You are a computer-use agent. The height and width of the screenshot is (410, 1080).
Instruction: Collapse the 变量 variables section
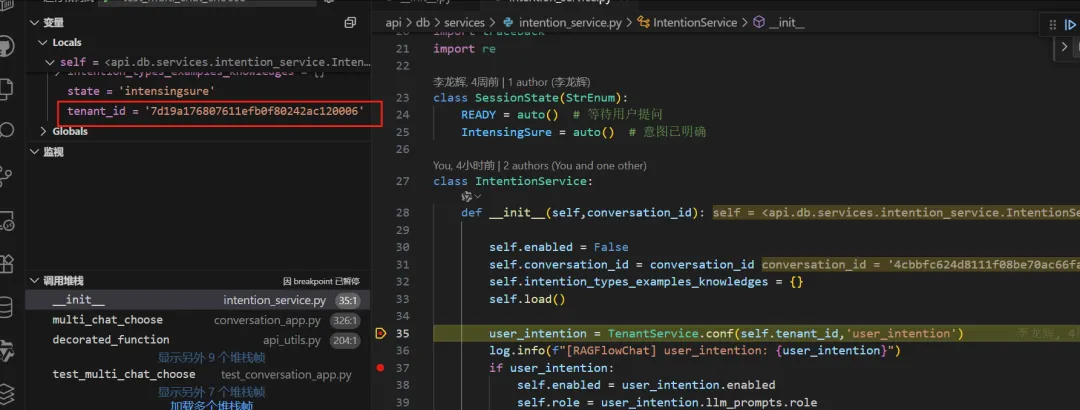point(34,23)
